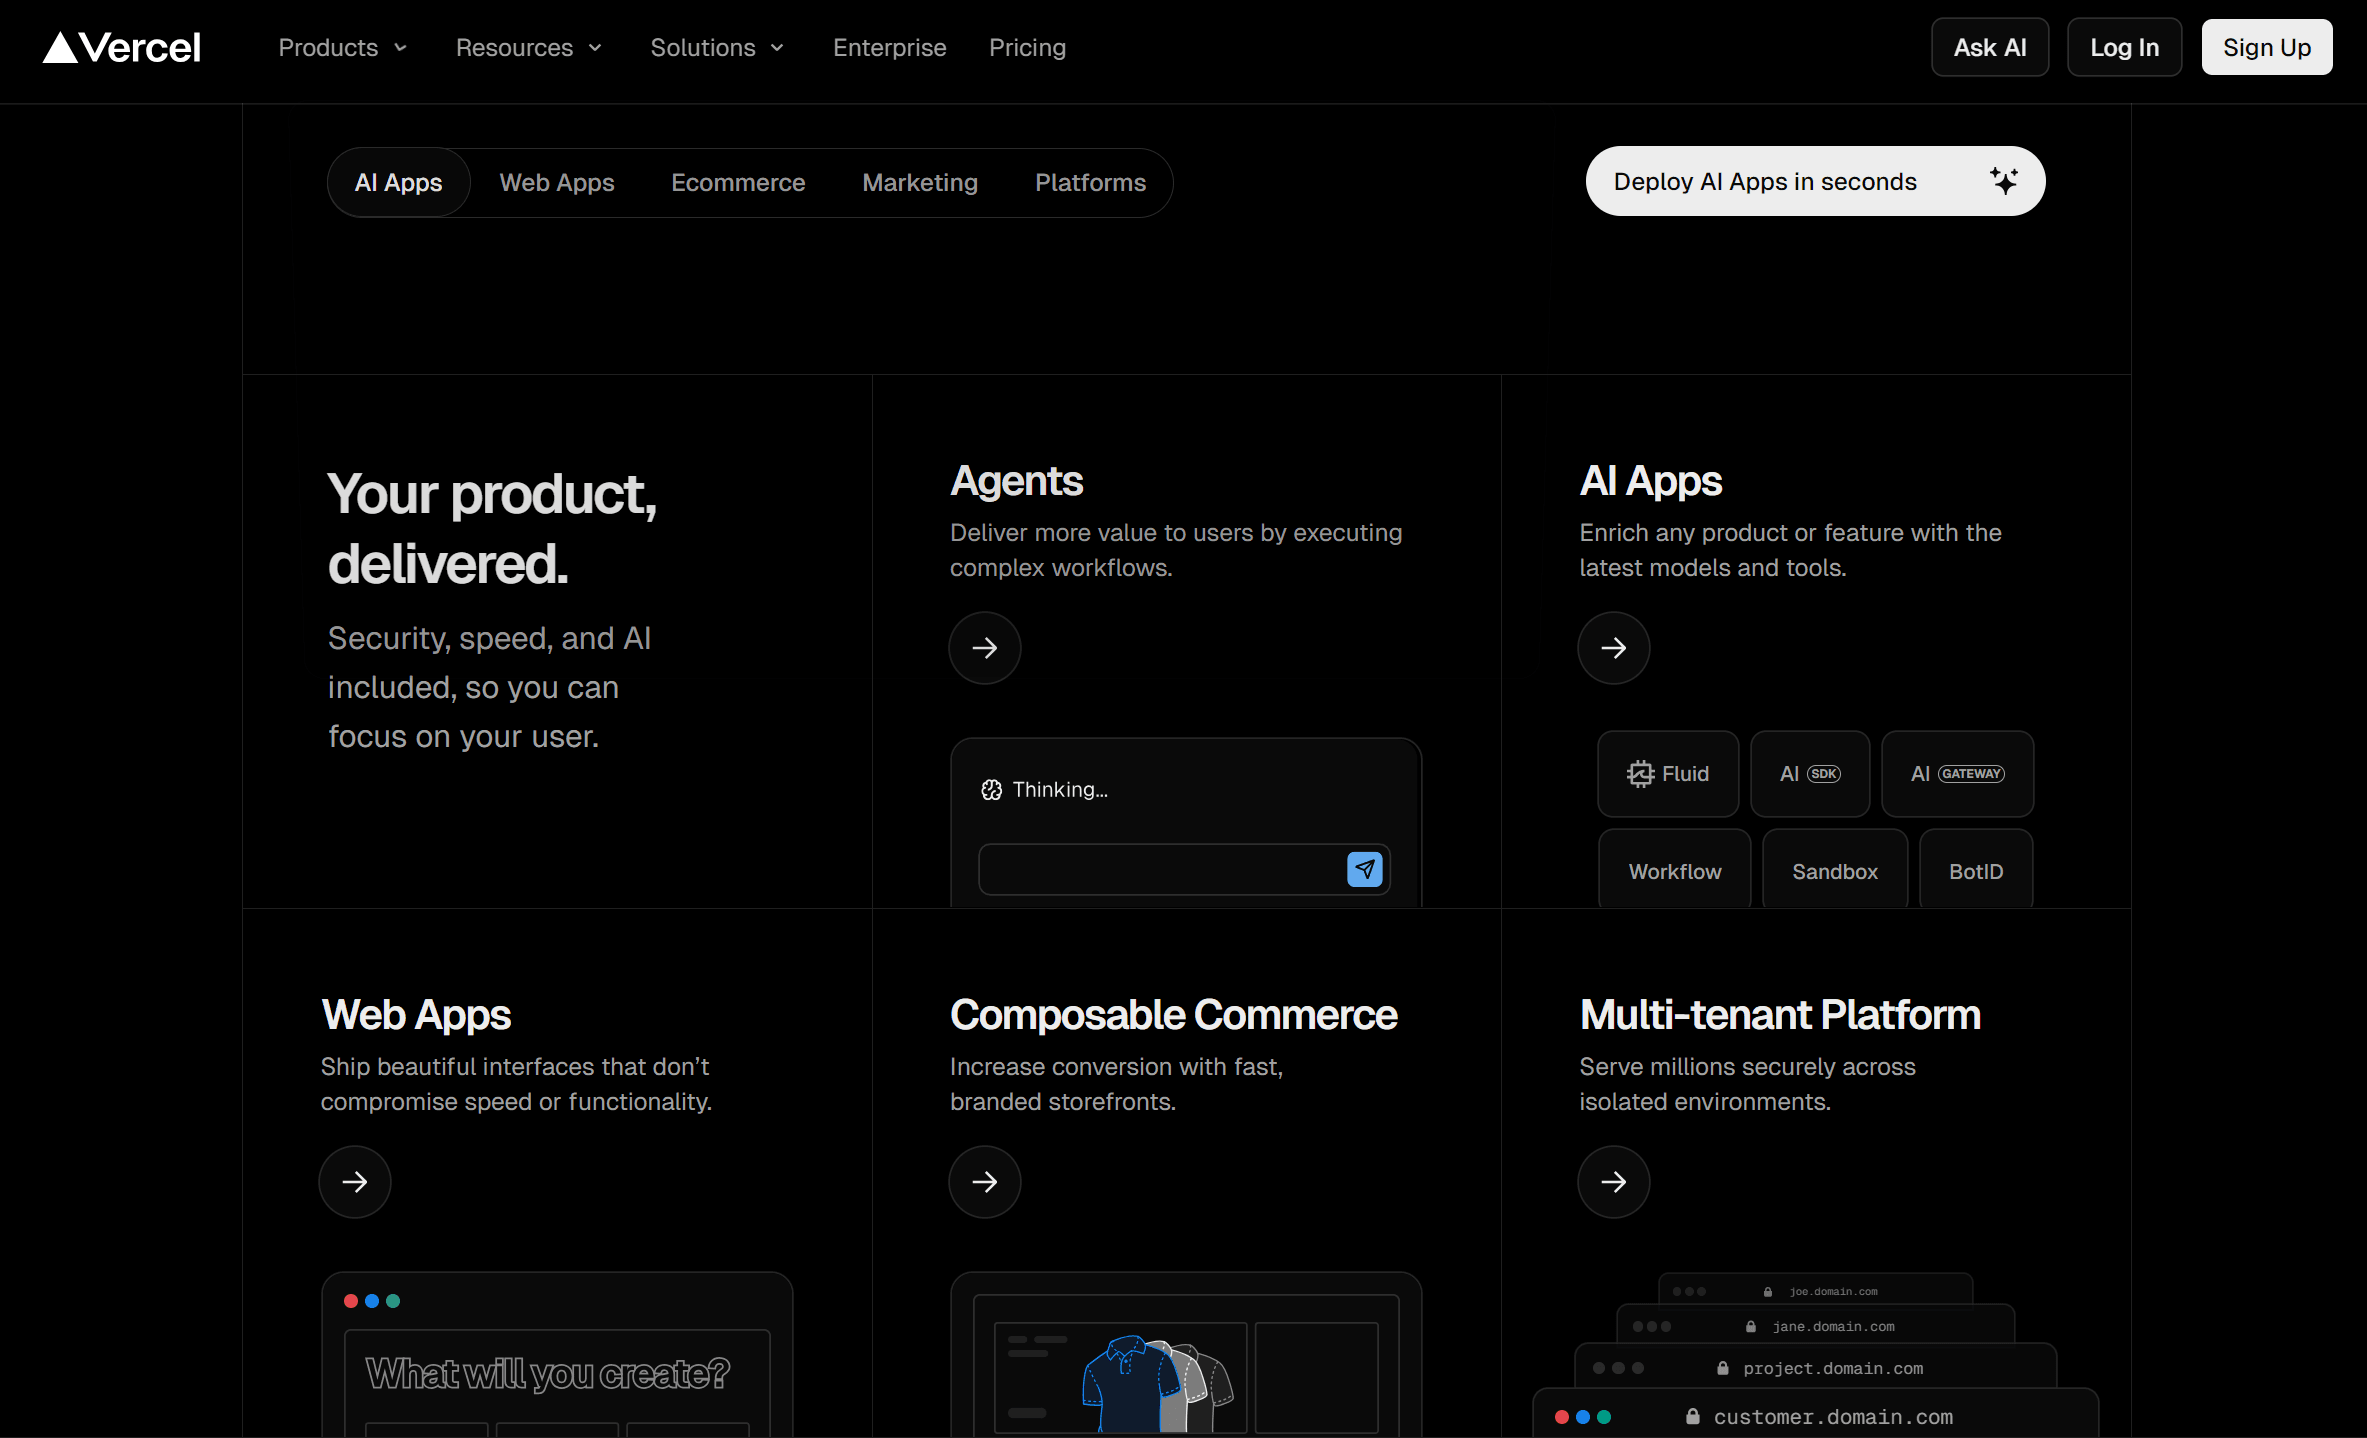Image resolution: width=2367 pixels, height=1438 pixels.
Task: Switch to the Web Apps tab
Action: click(556, 183)
